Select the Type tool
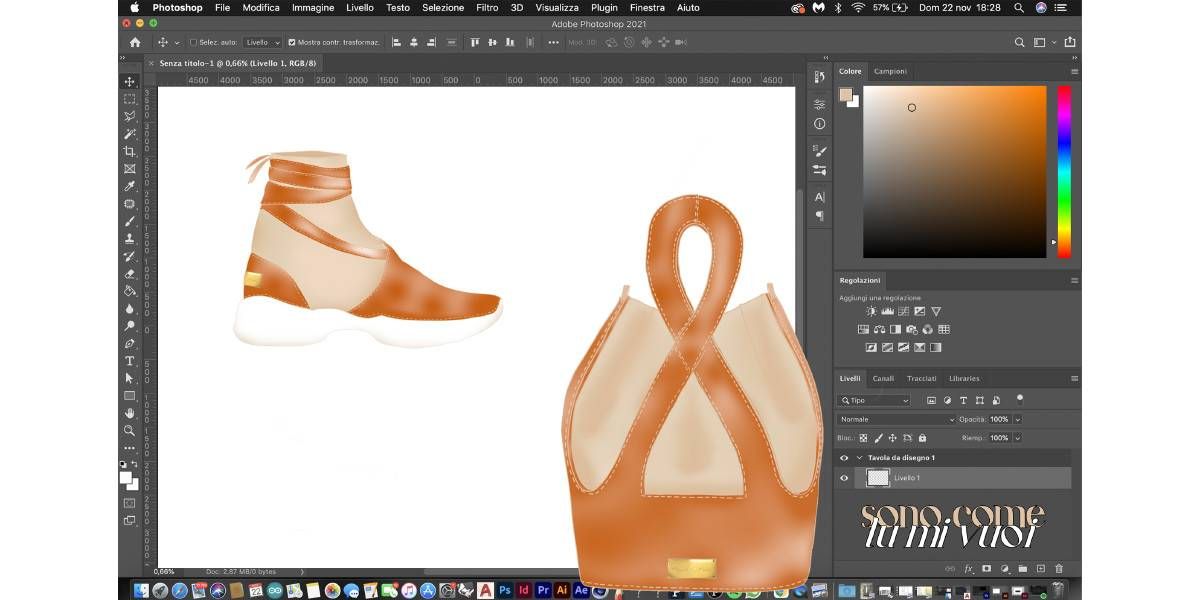This screenshot has width=1200, height=600. click(129, 361)
